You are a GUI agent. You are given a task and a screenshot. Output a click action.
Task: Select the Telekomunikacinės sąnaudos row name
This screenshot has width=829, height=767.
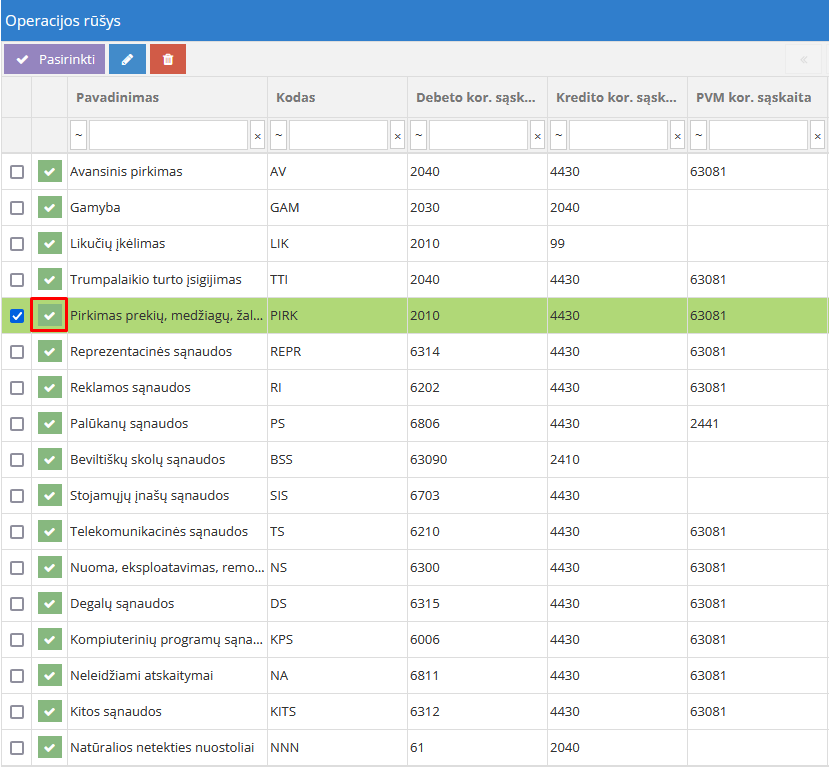click(x=158, y=532)
